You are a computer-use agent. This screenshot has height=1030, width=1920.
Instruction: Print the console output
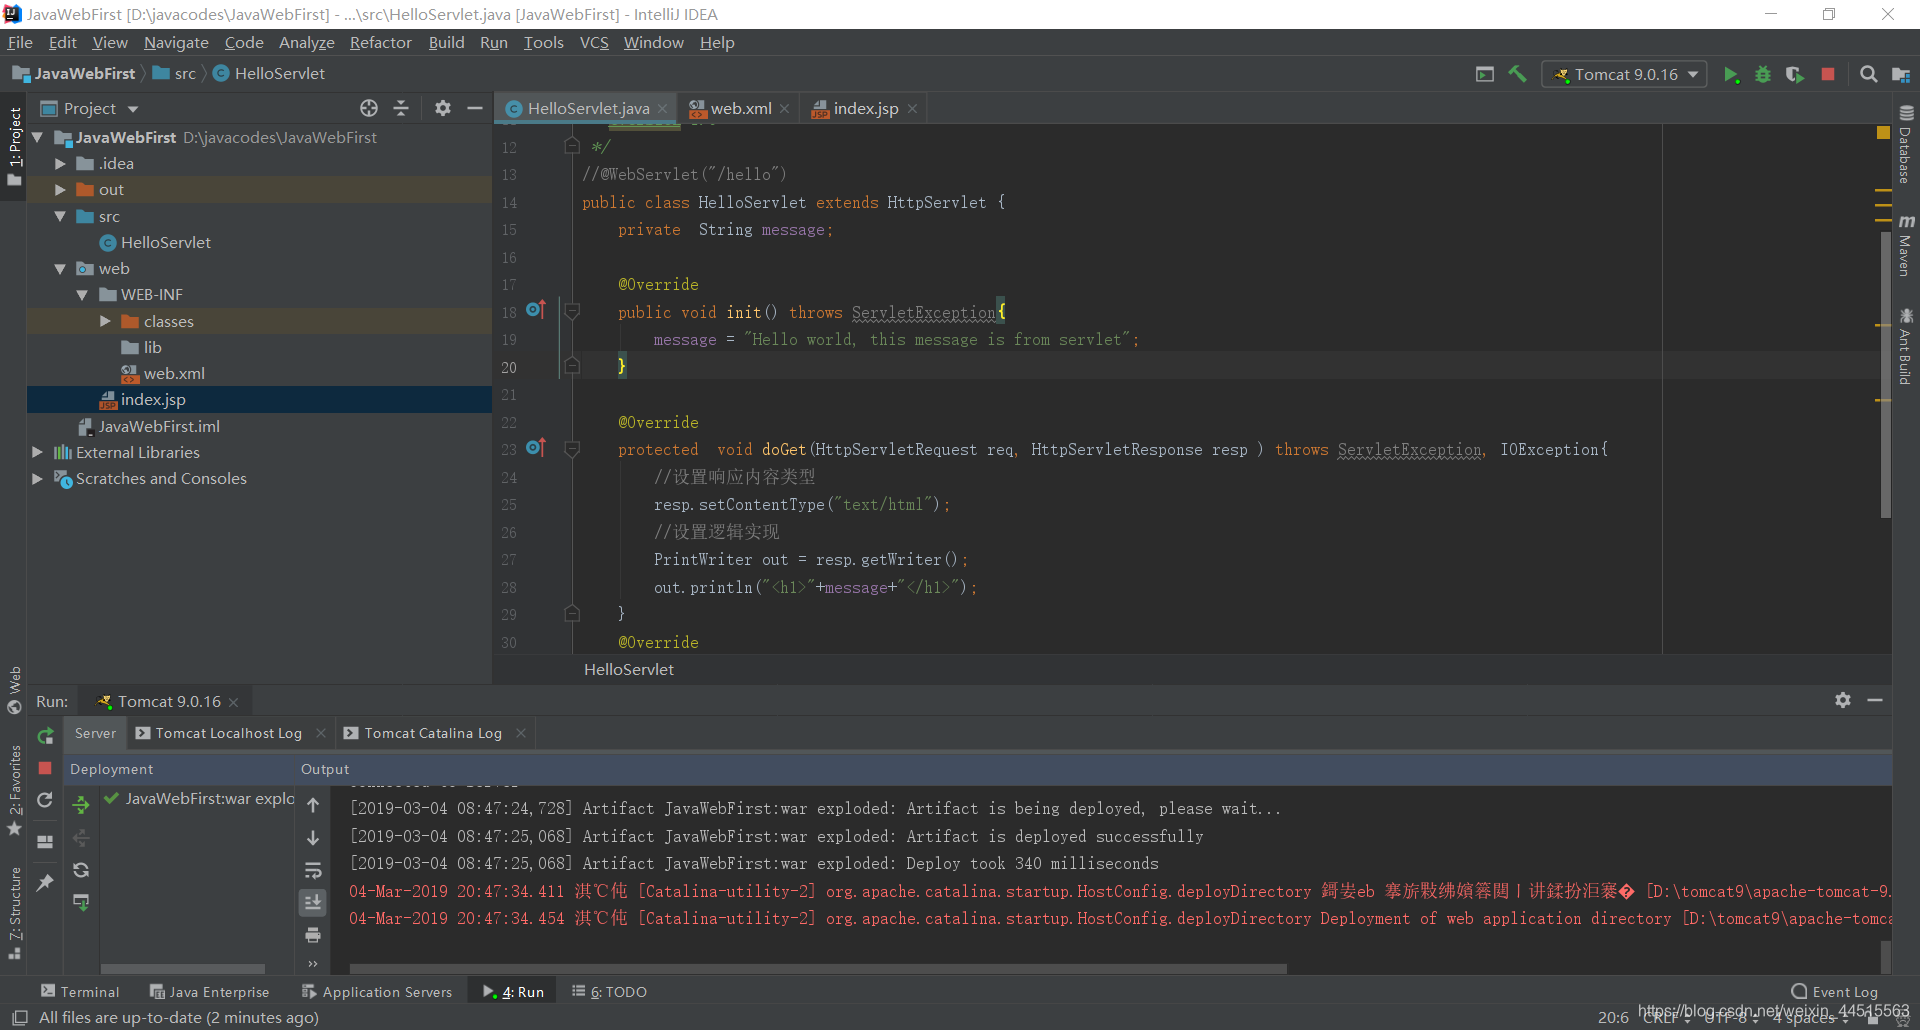tap(313, 935)
